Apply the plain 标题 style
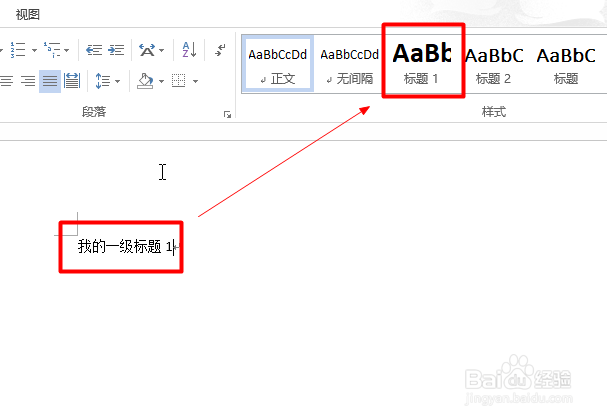Viewport: 607px width, 420px height. 566,64
